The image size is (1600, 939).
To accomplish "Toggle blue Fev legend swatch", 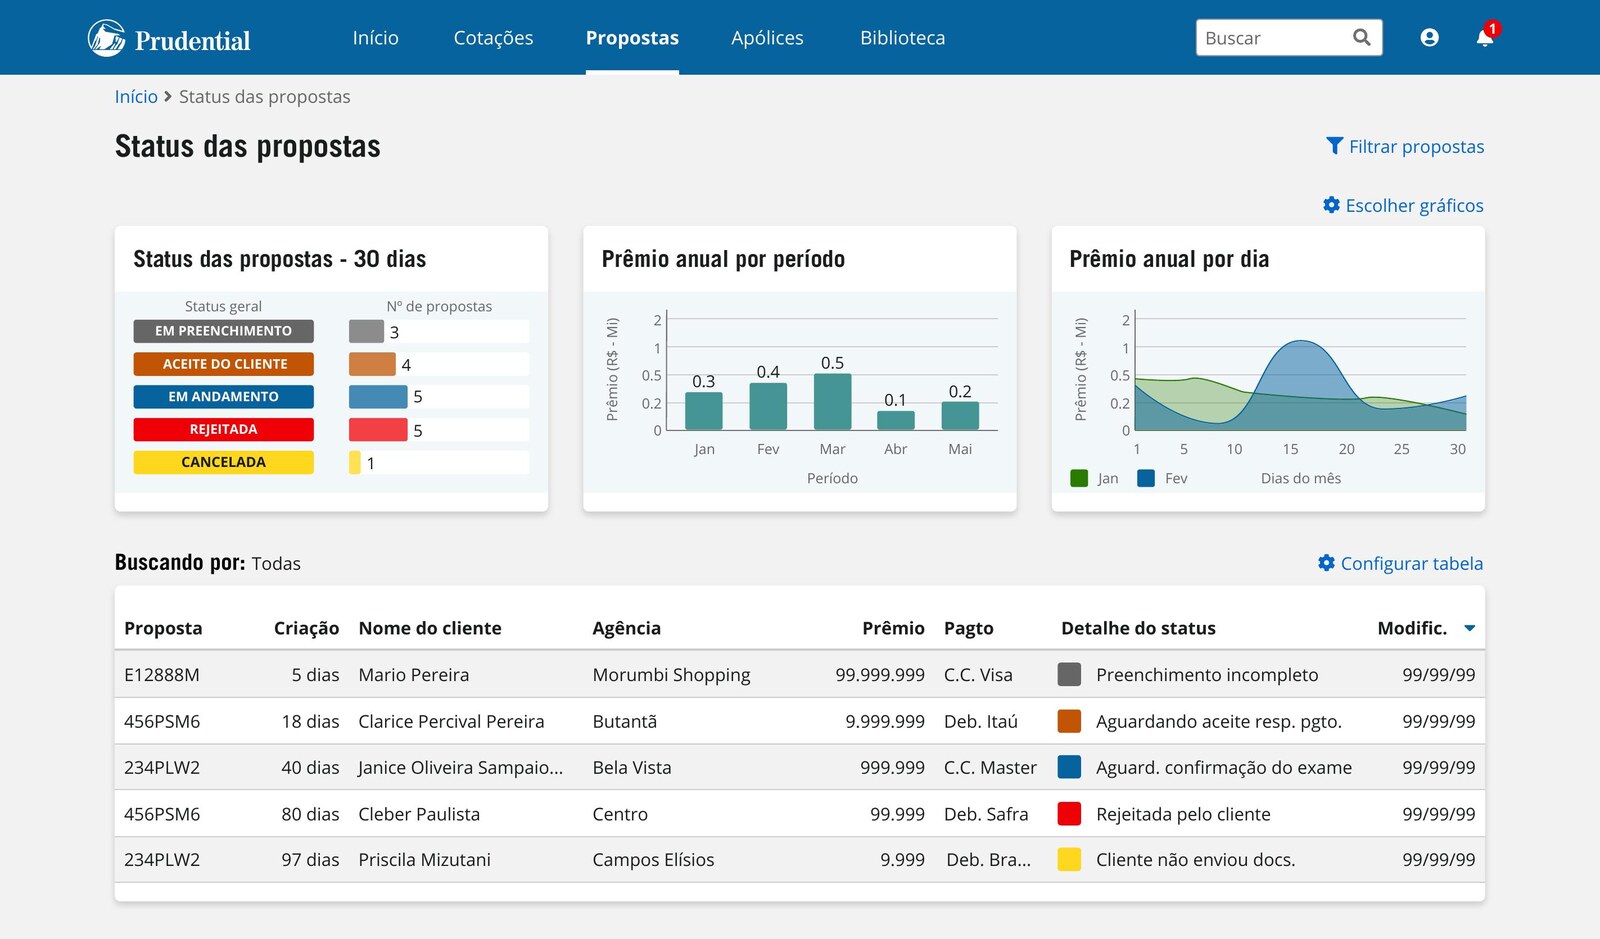I will [1146, 478].
